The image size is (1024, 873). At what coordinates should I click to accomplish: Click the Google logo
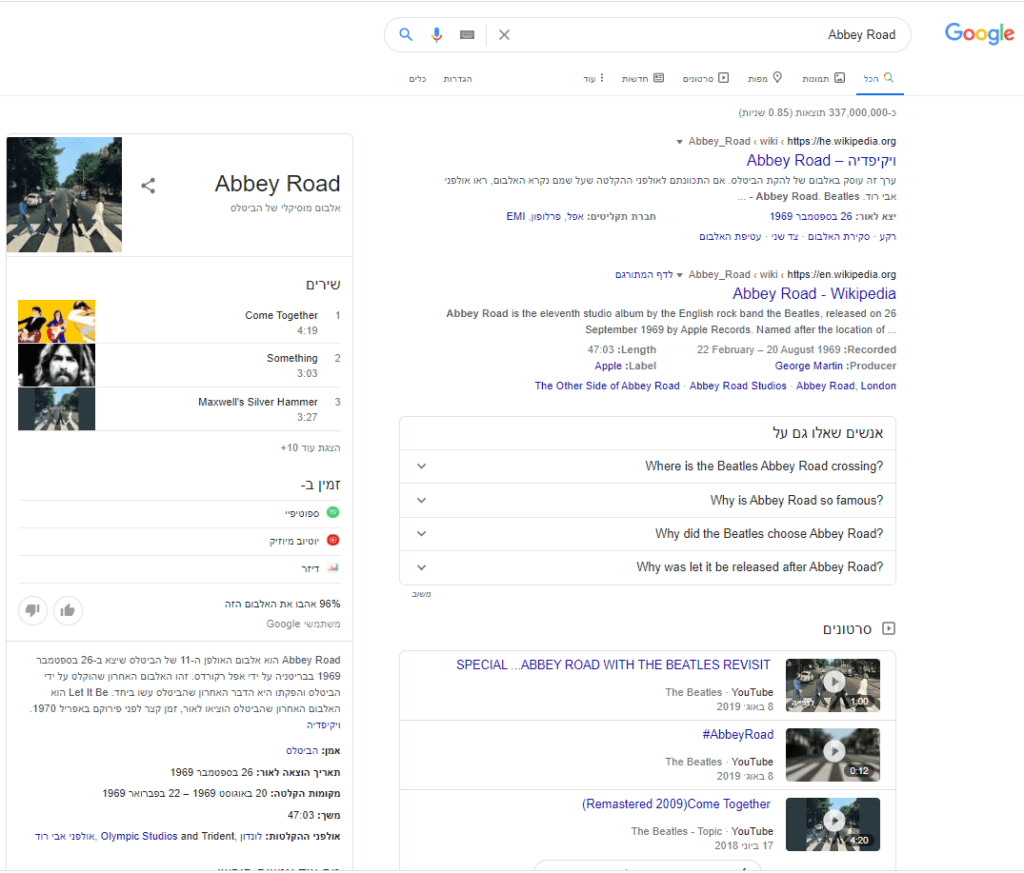click(x=980, y=34)
